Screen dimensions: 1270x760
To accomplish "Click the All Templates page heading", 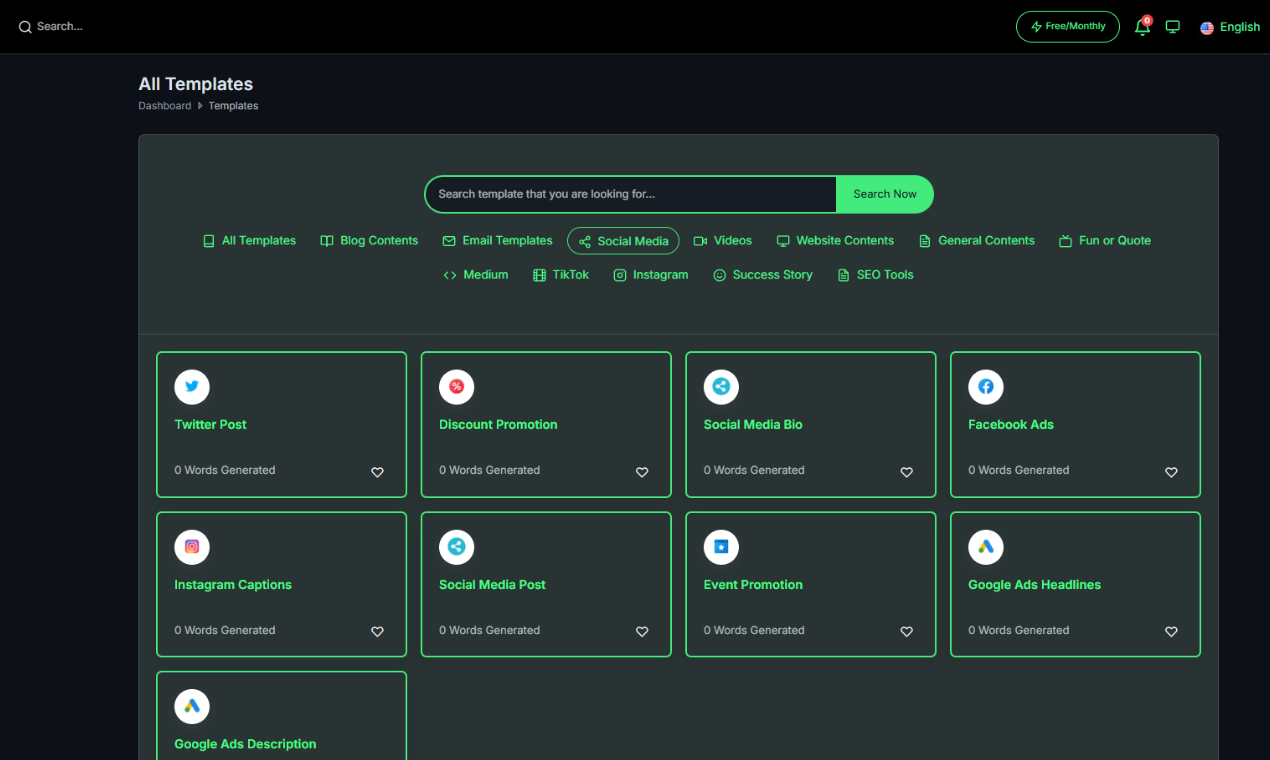I will click(x=195, y=84).
